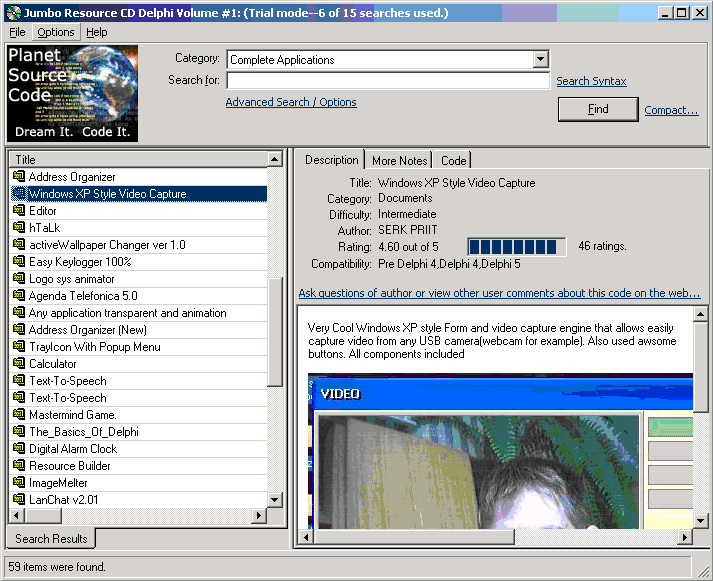
Task: Open the File menu
Action: pos(17,32)
